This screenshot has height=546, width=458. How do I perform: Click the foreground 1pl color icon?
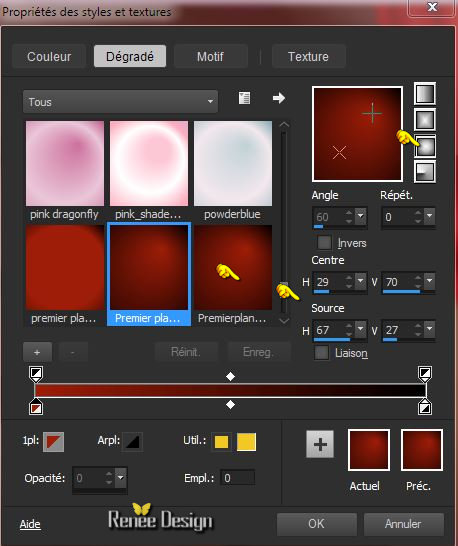click(x=53, y=442)
